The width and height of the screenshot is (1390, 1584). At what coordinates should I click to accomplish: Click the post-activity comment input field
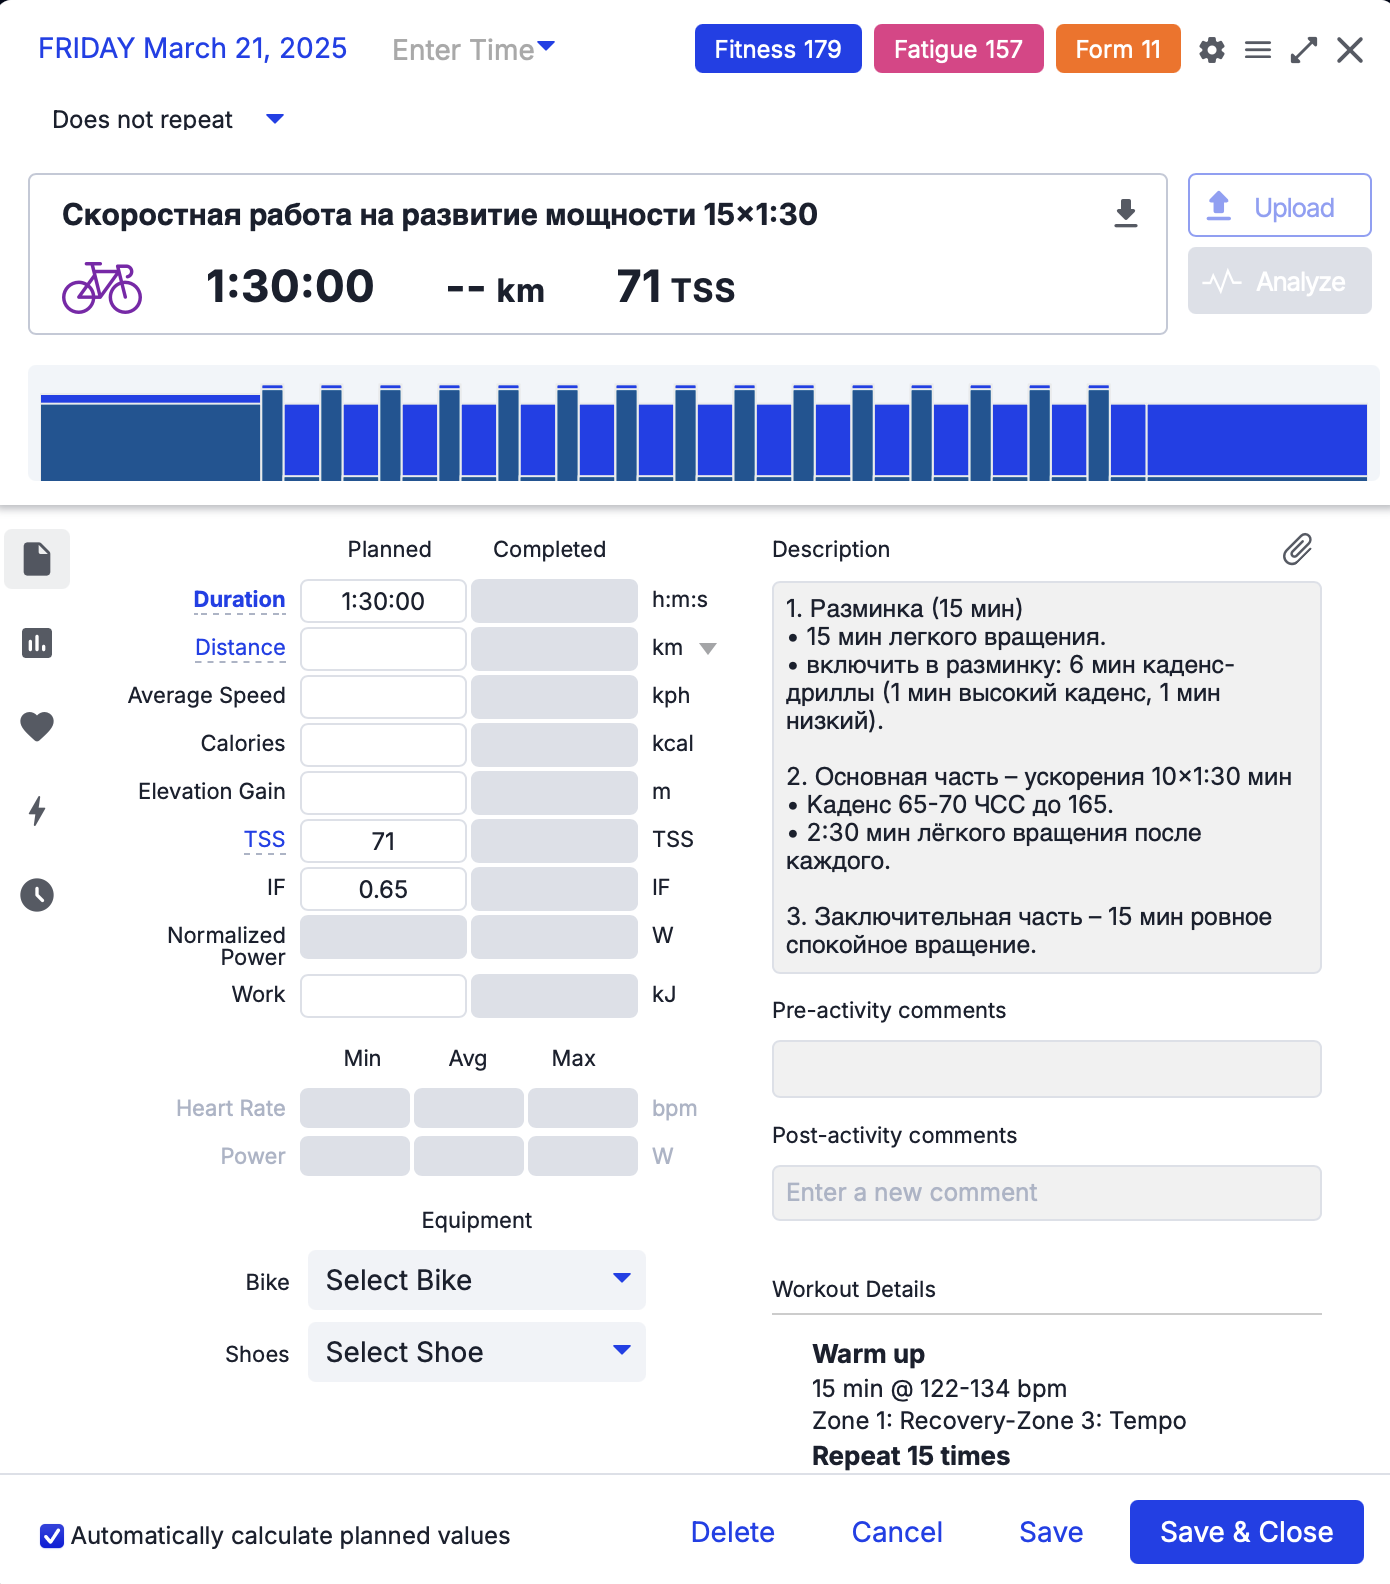coord(1046,1192)
